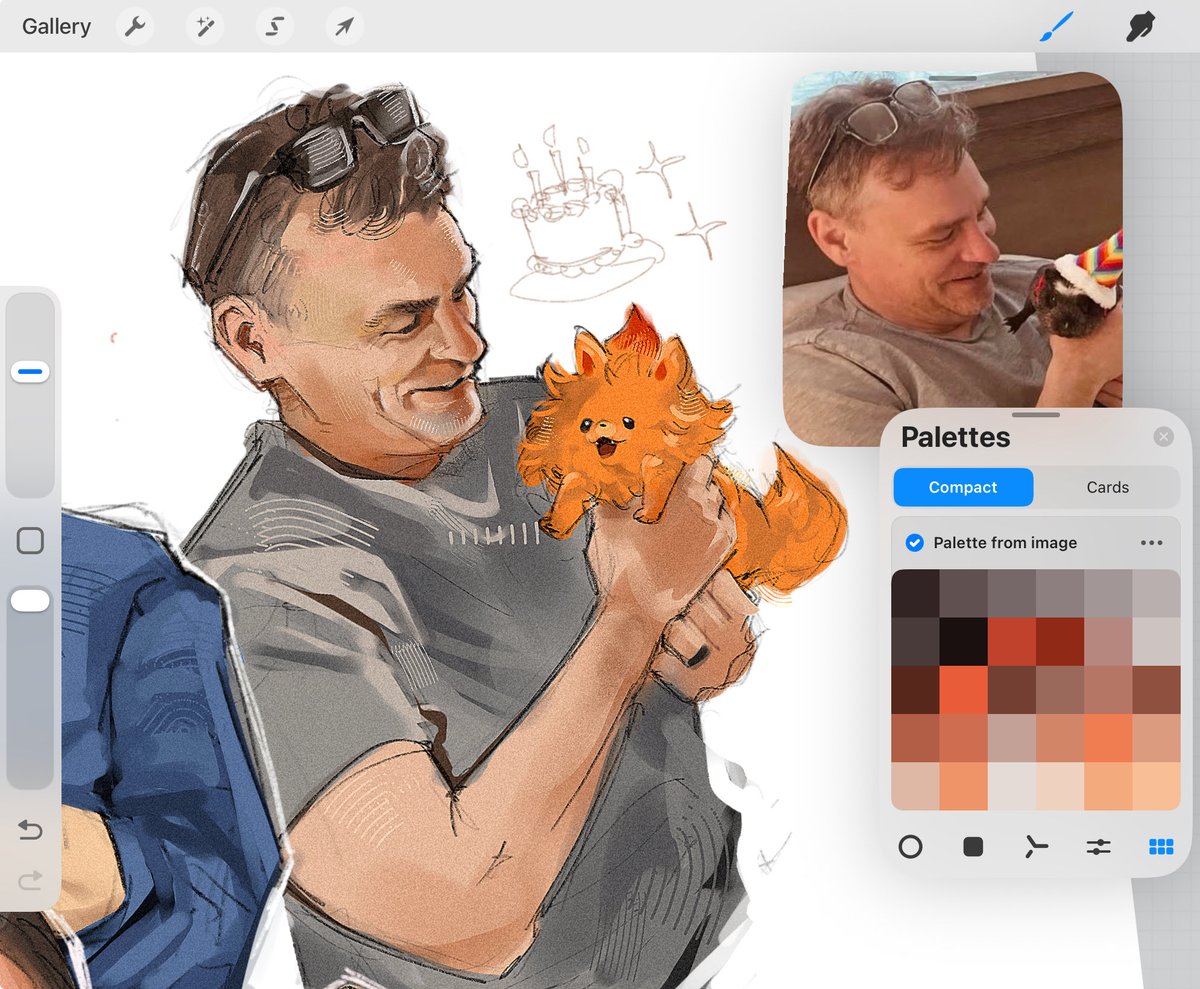Grab the reference window top handle
This screenshot has height=989, width=1200.
952,77
